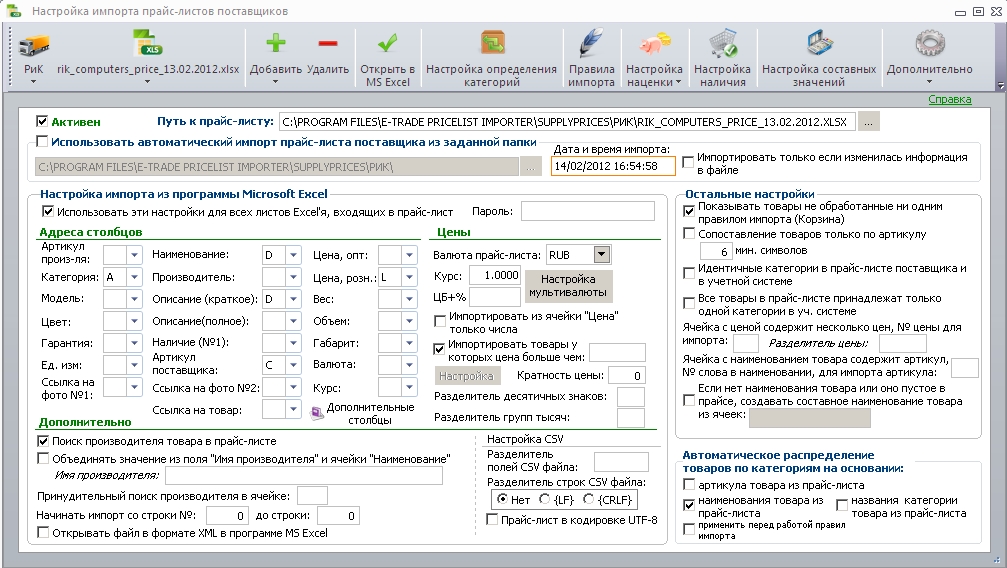Screen dimensions: 1007x568
Task: Enable distribution by артикула товара
Action: click(689, 484)
